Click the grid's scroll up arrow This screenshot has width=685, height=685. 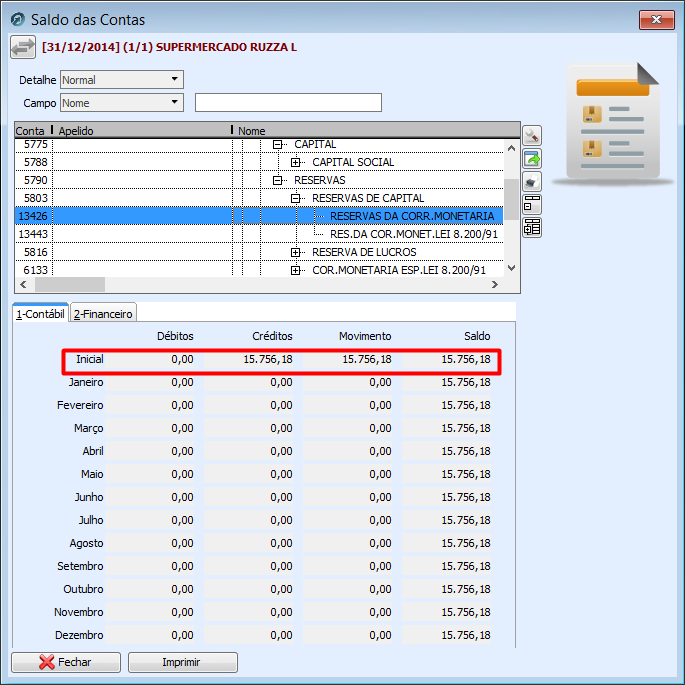(512, 149)
